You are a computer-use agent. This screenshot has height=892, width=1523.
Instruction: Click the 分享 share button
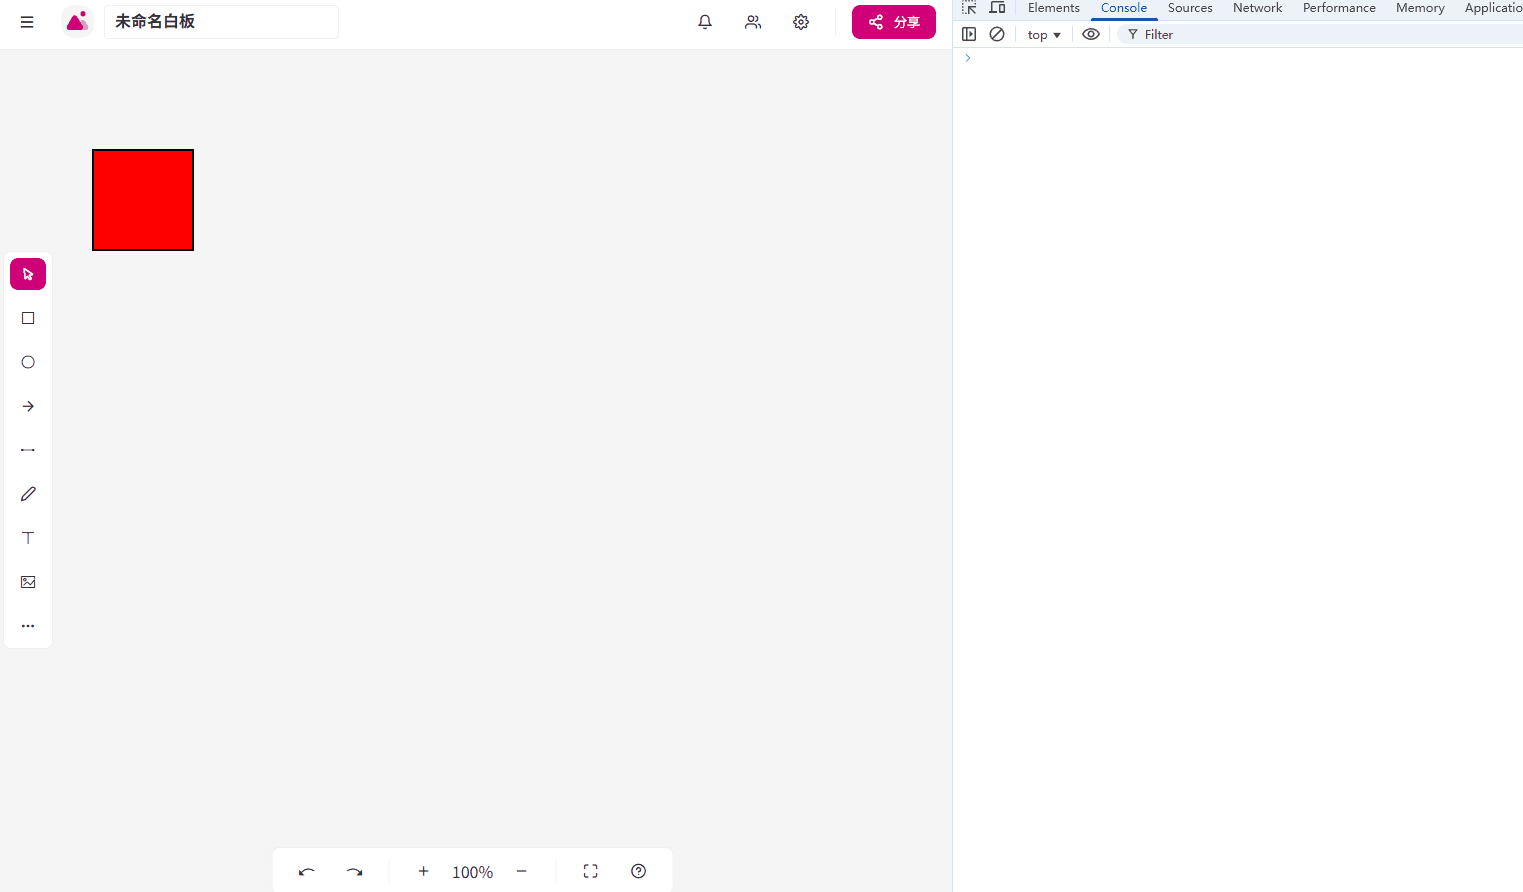pyautogui.click(x=894, y=22)
